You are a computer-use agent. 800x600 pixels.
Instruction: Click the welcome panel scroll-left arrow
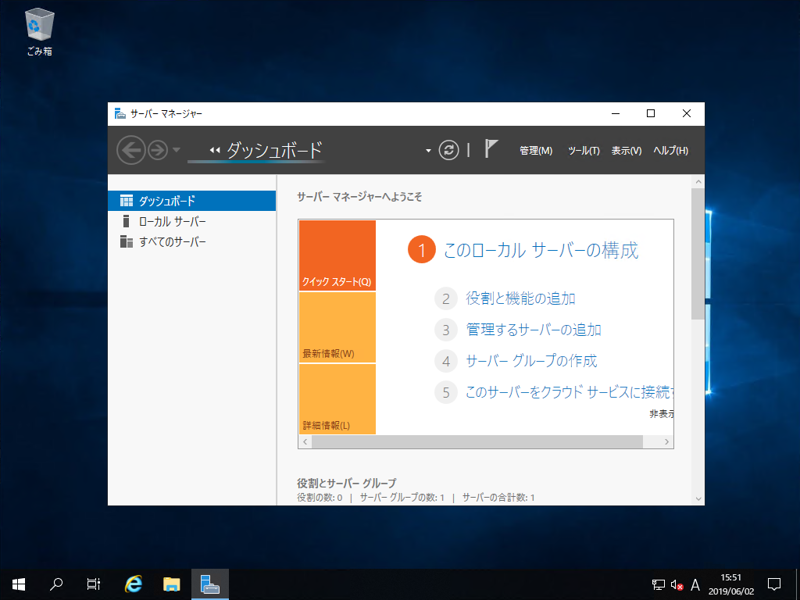pos(305,441)
